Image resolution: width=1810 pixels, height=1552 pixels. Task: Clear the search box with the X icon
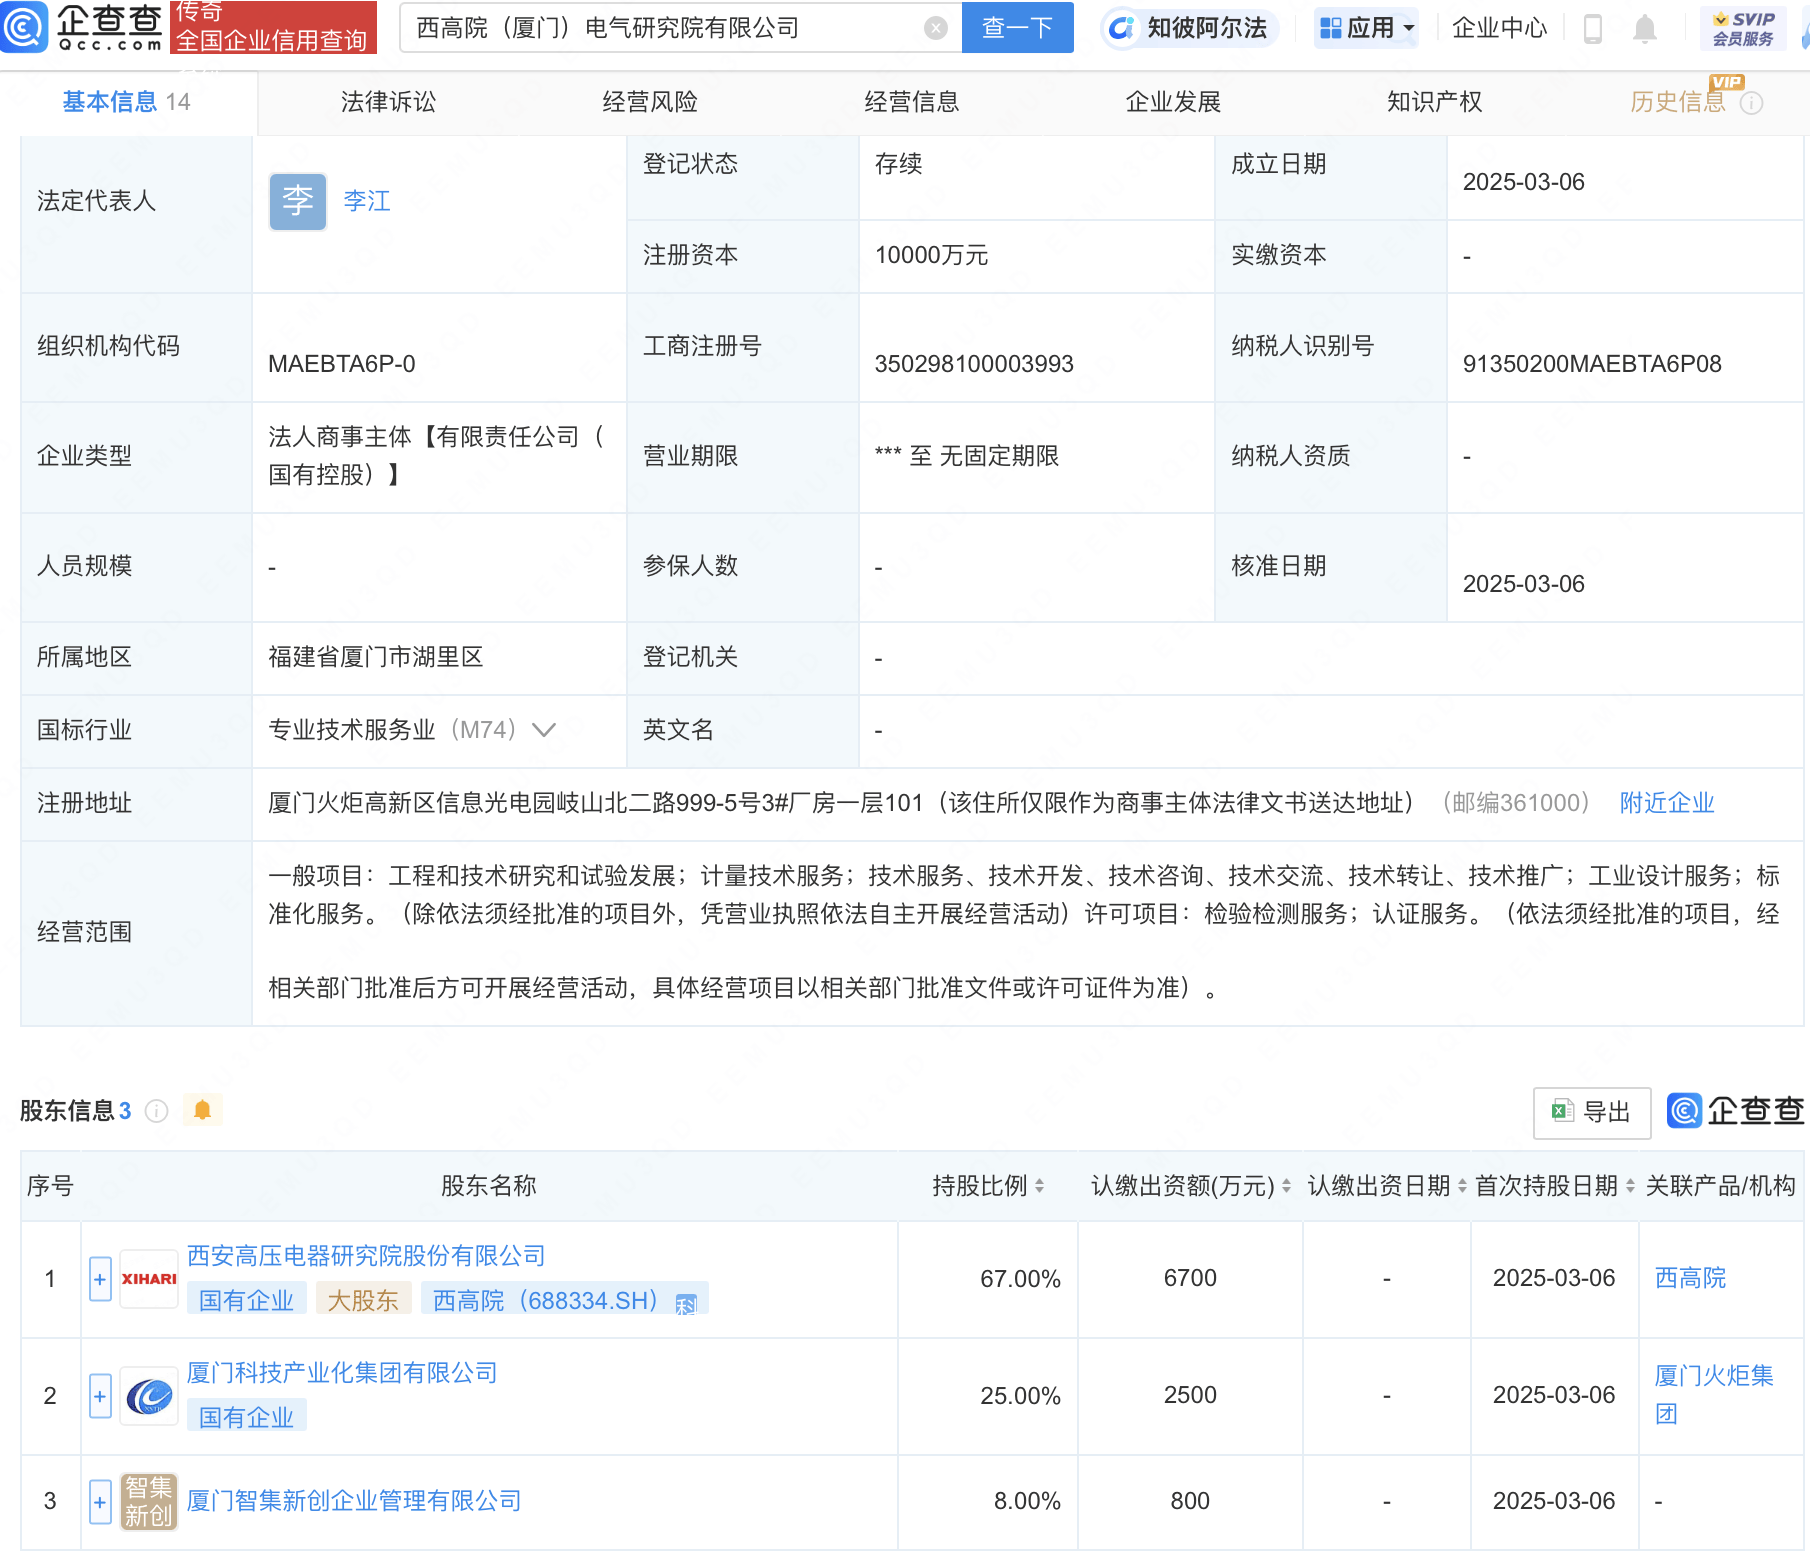pos(935,28)
